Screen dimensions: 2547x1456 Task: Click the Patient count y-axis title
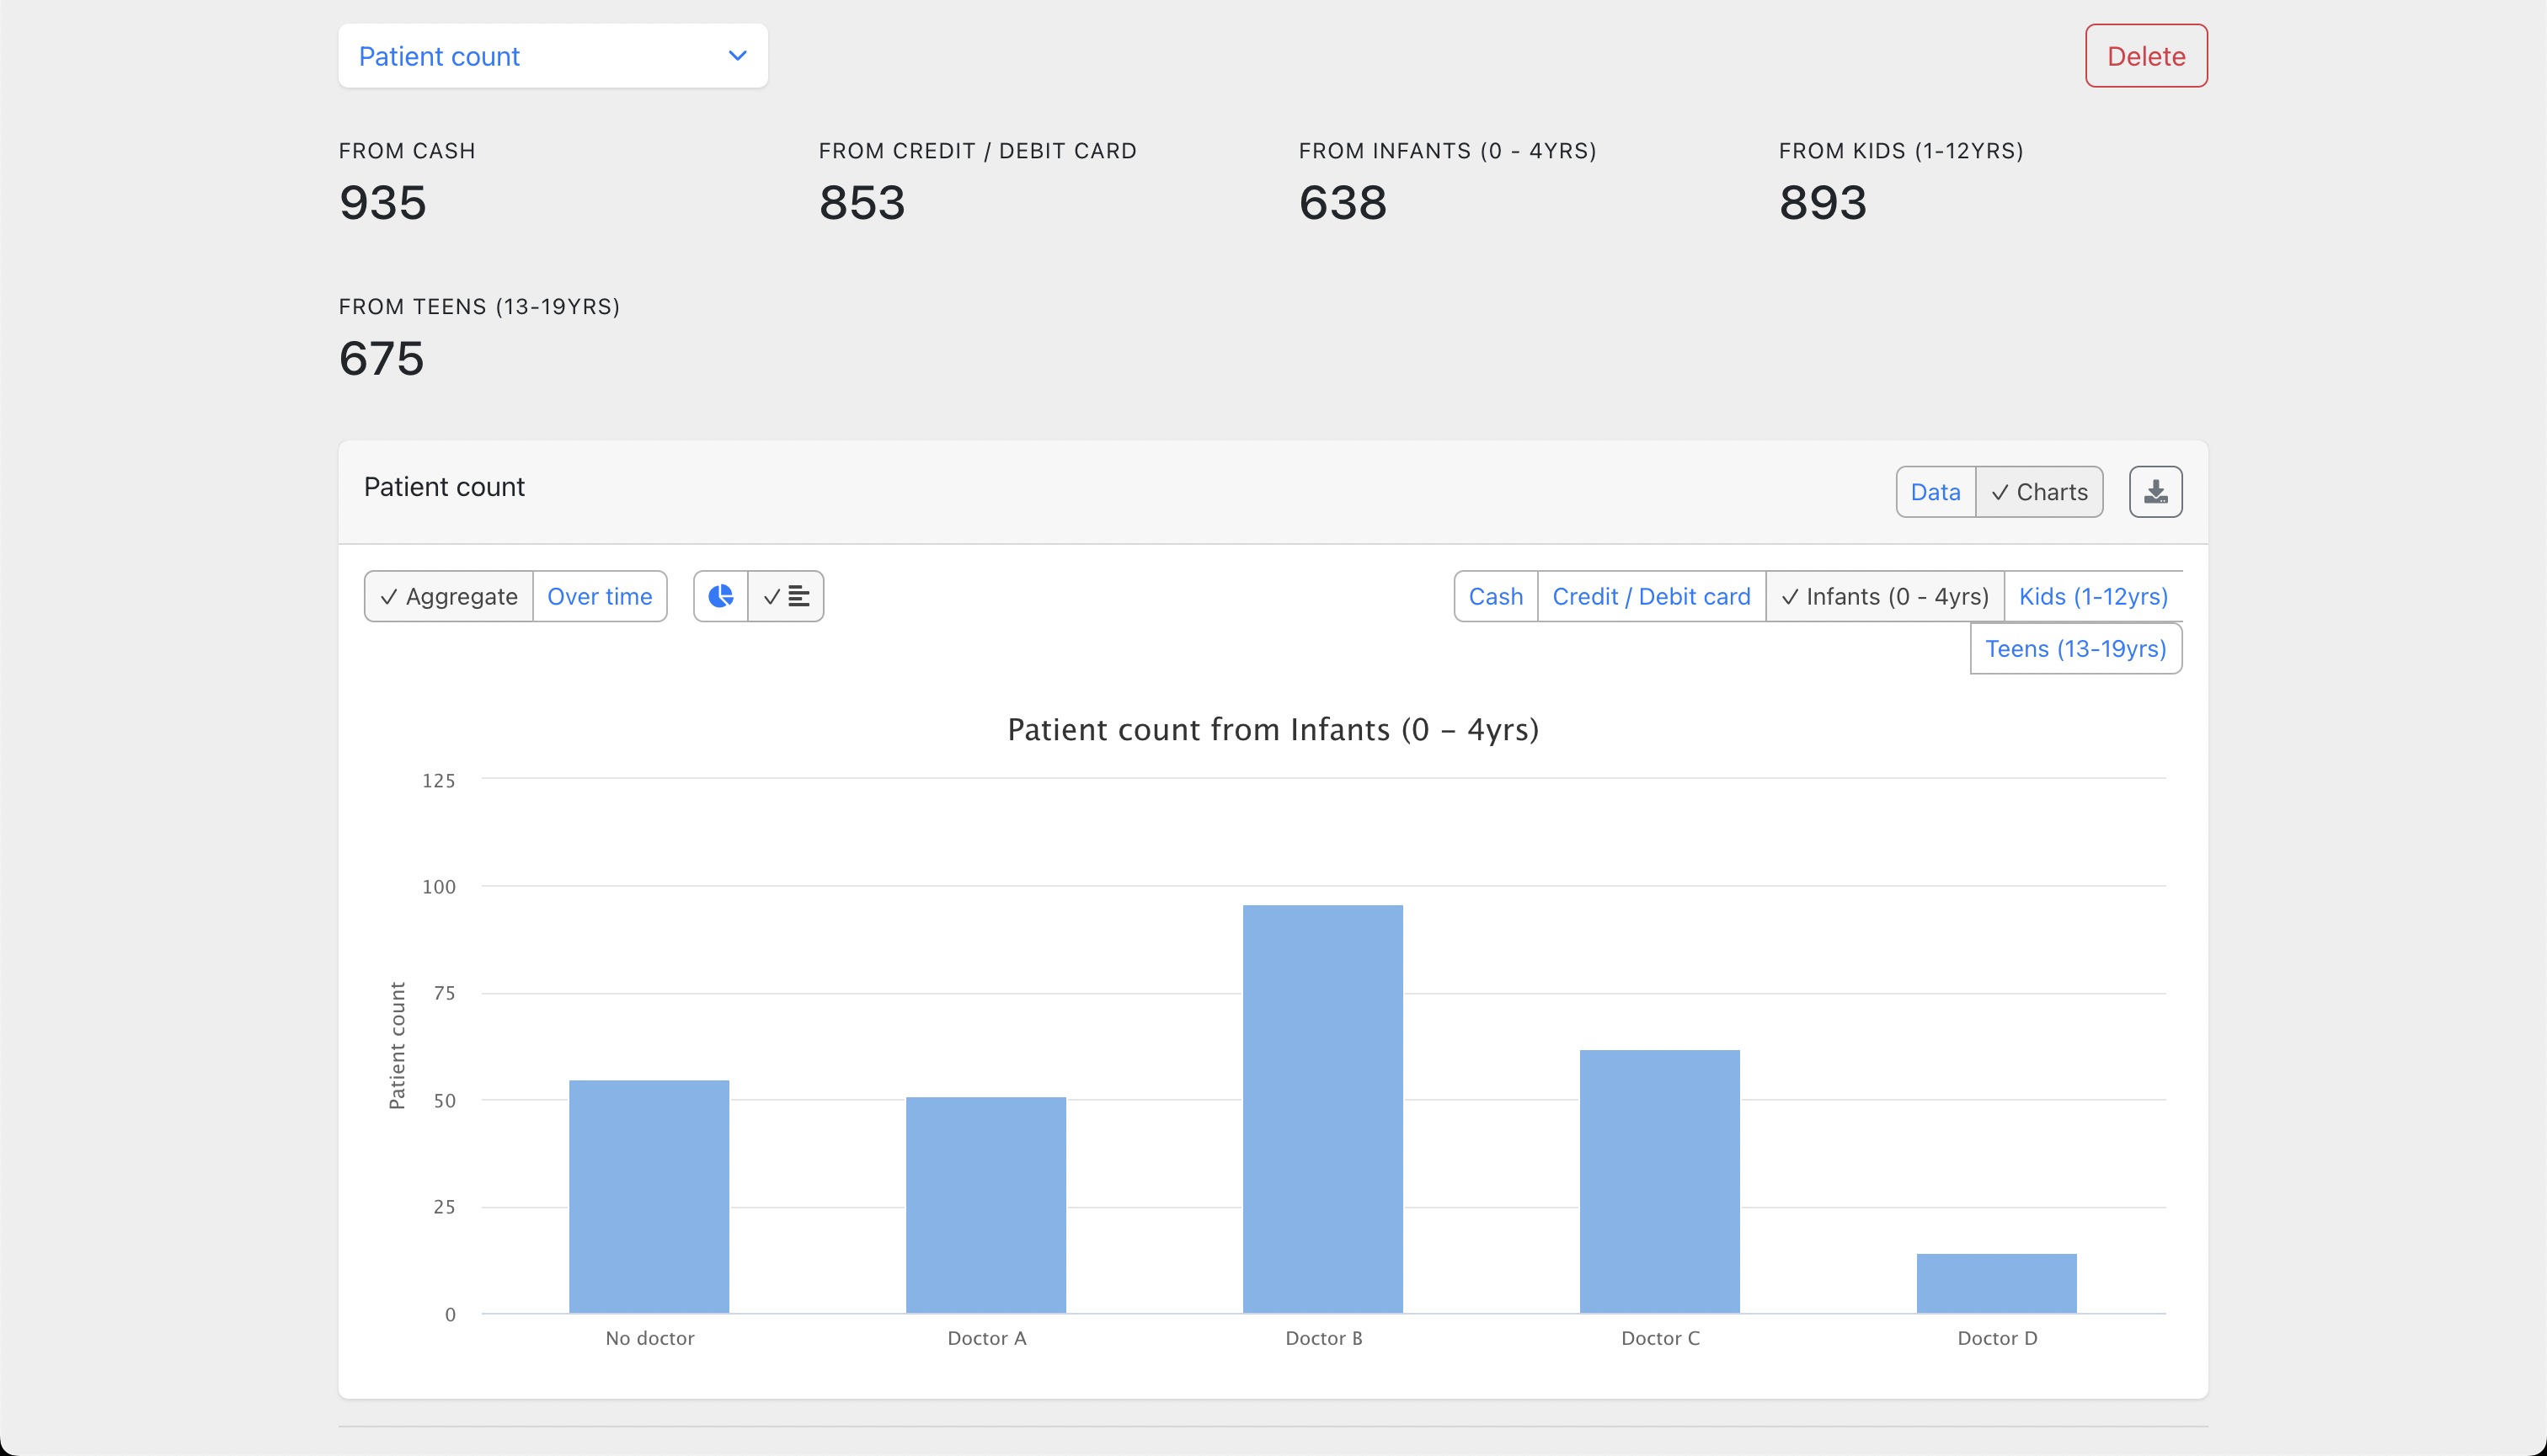397,1045
